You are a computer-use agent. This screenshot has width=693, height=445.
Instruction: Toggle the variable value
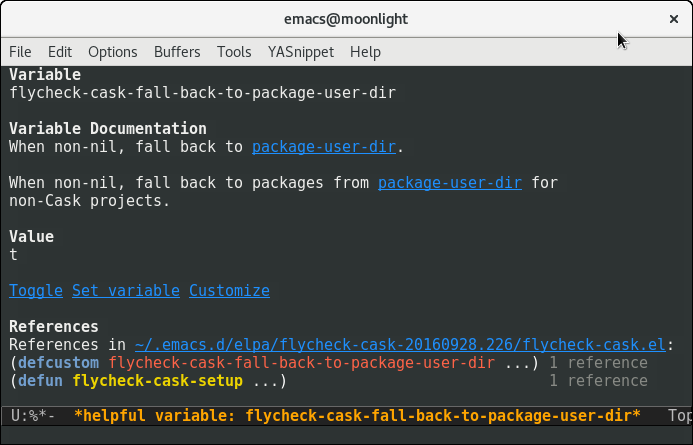35,291
